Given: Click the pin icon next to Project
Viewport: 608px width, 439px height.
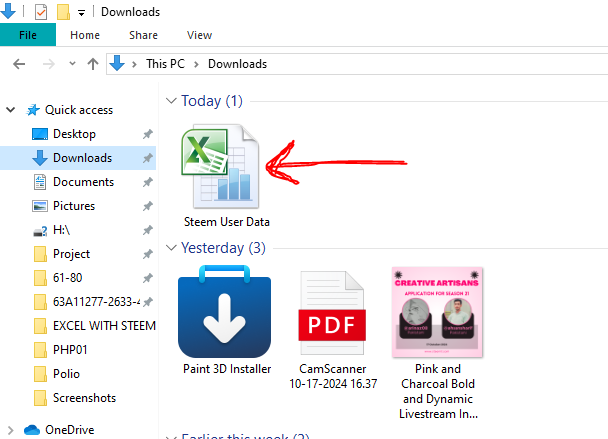Looking at the screenshot, I should (x=148, y=254).
